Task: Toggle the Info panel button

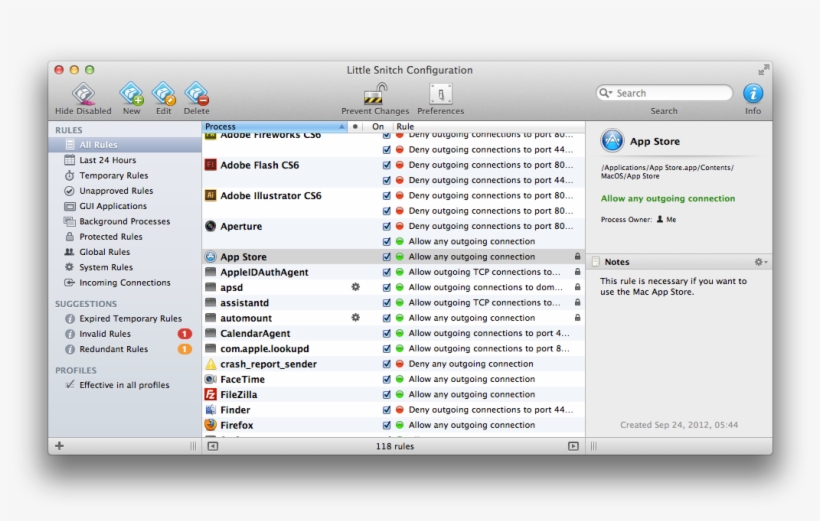Action: [752, 93]
